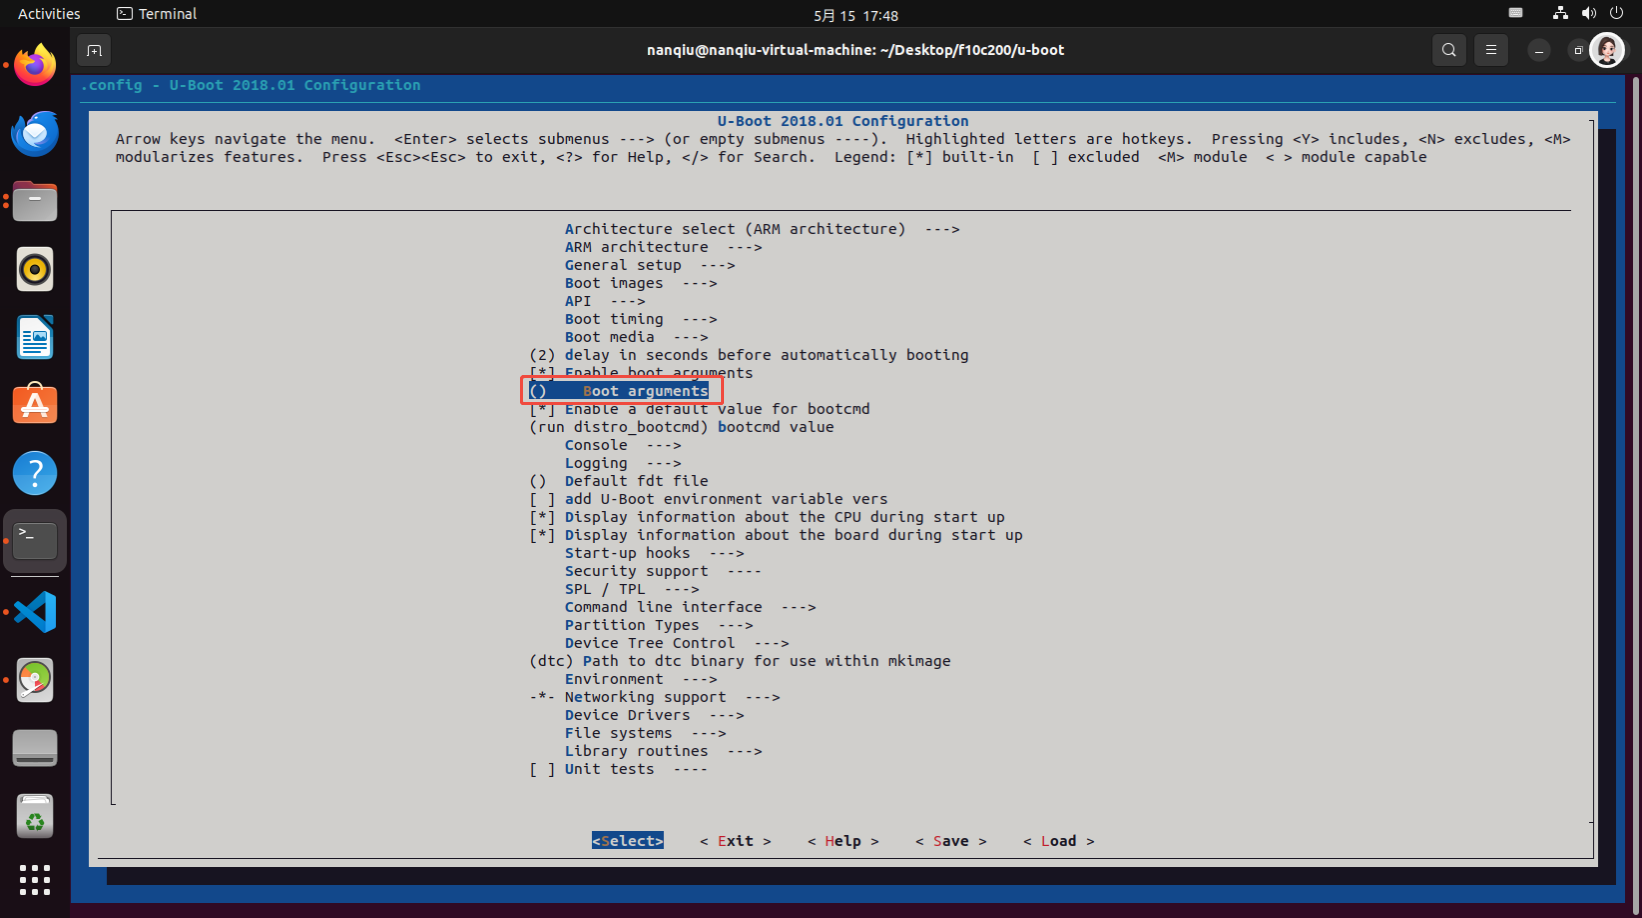Open the volume indicator in top bar
Viewport: 1642px width, 918px height.
[1588, 14]
